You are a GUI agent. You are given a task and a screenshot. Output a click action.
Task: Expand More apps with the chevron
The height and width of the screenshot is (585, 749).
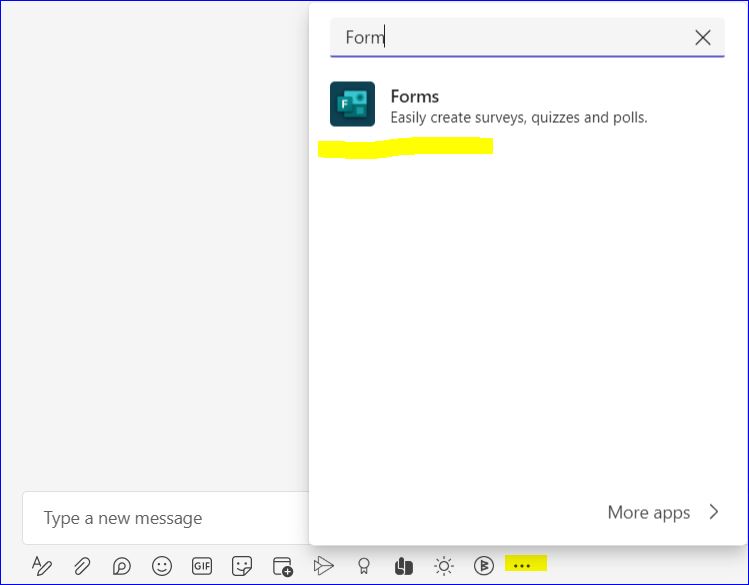click(x=714, y=512)
